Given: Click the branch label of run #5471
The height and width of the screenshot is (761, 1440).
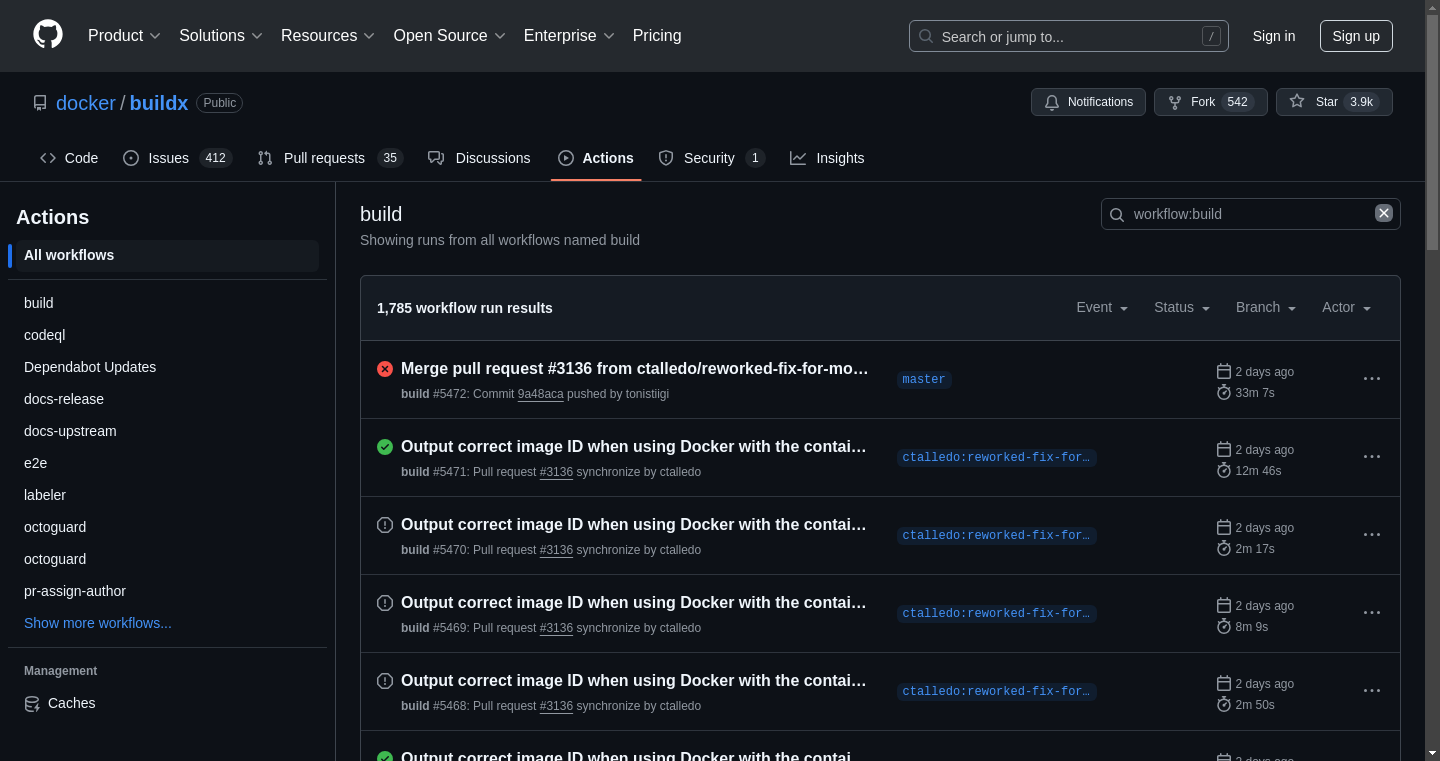Looking at the screenshot, I should click(x=997, y=457).
